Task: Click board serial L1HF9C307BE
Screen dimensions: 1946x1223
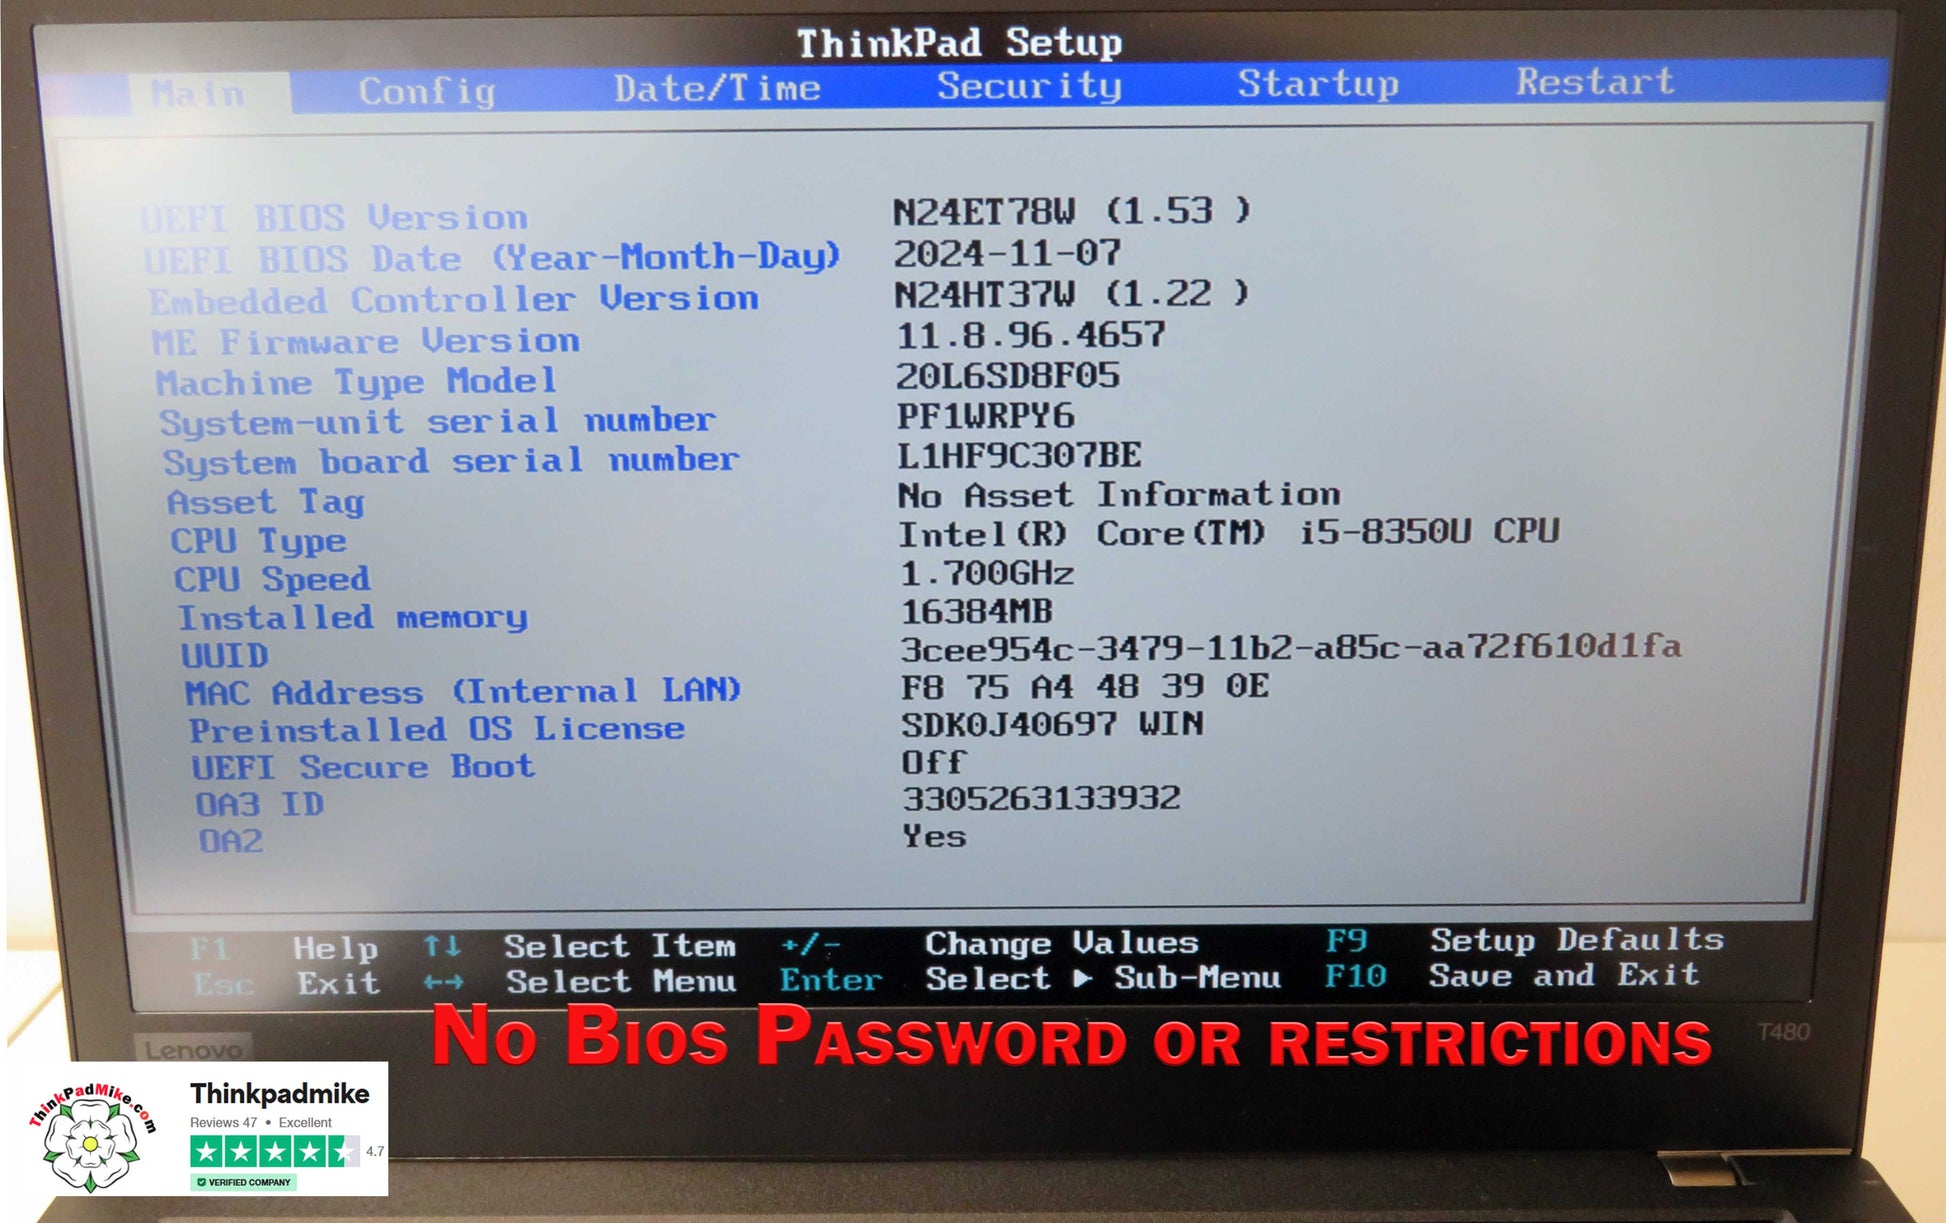Action: point(1019,456)
